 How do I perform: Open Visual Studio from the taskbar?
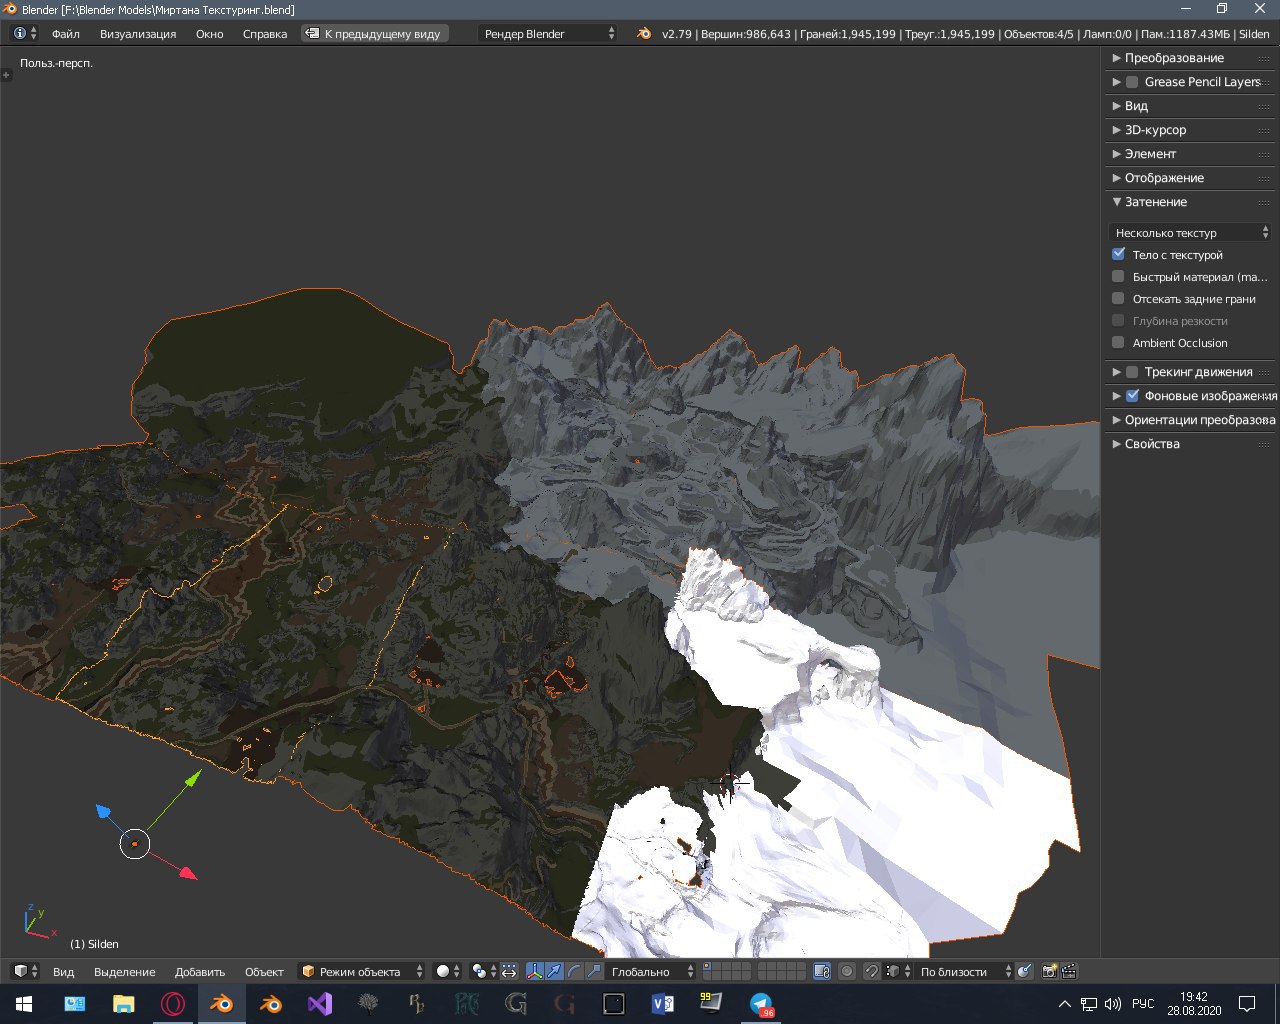(x=319, y=1003)
